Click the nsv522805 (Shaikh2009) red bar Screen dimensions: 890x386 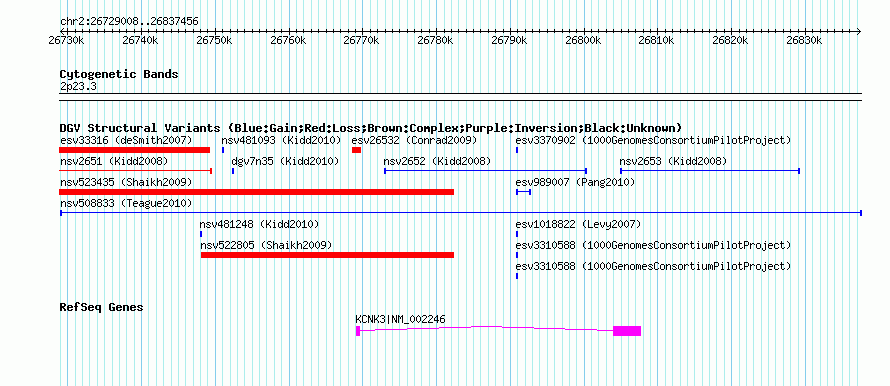point(328,255)
